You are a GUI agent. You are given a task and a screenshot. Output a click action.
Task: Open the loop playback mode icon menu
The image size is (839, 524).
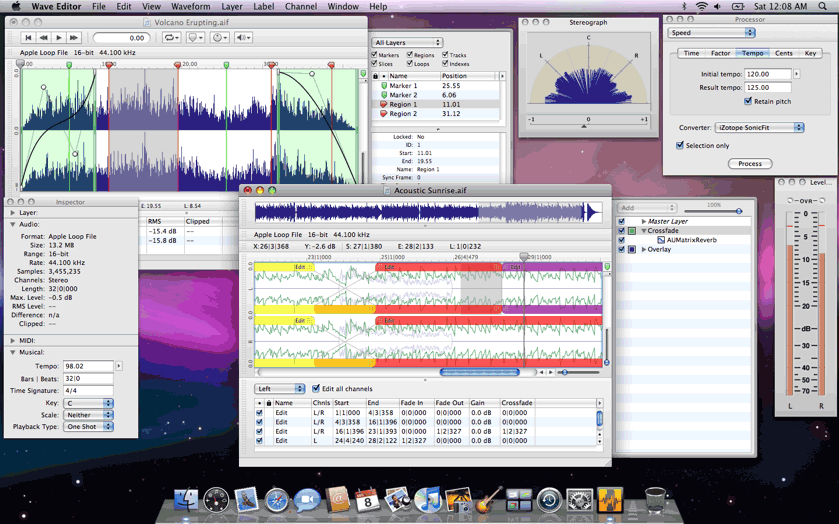pyautogui.click(x=171, y=38)
